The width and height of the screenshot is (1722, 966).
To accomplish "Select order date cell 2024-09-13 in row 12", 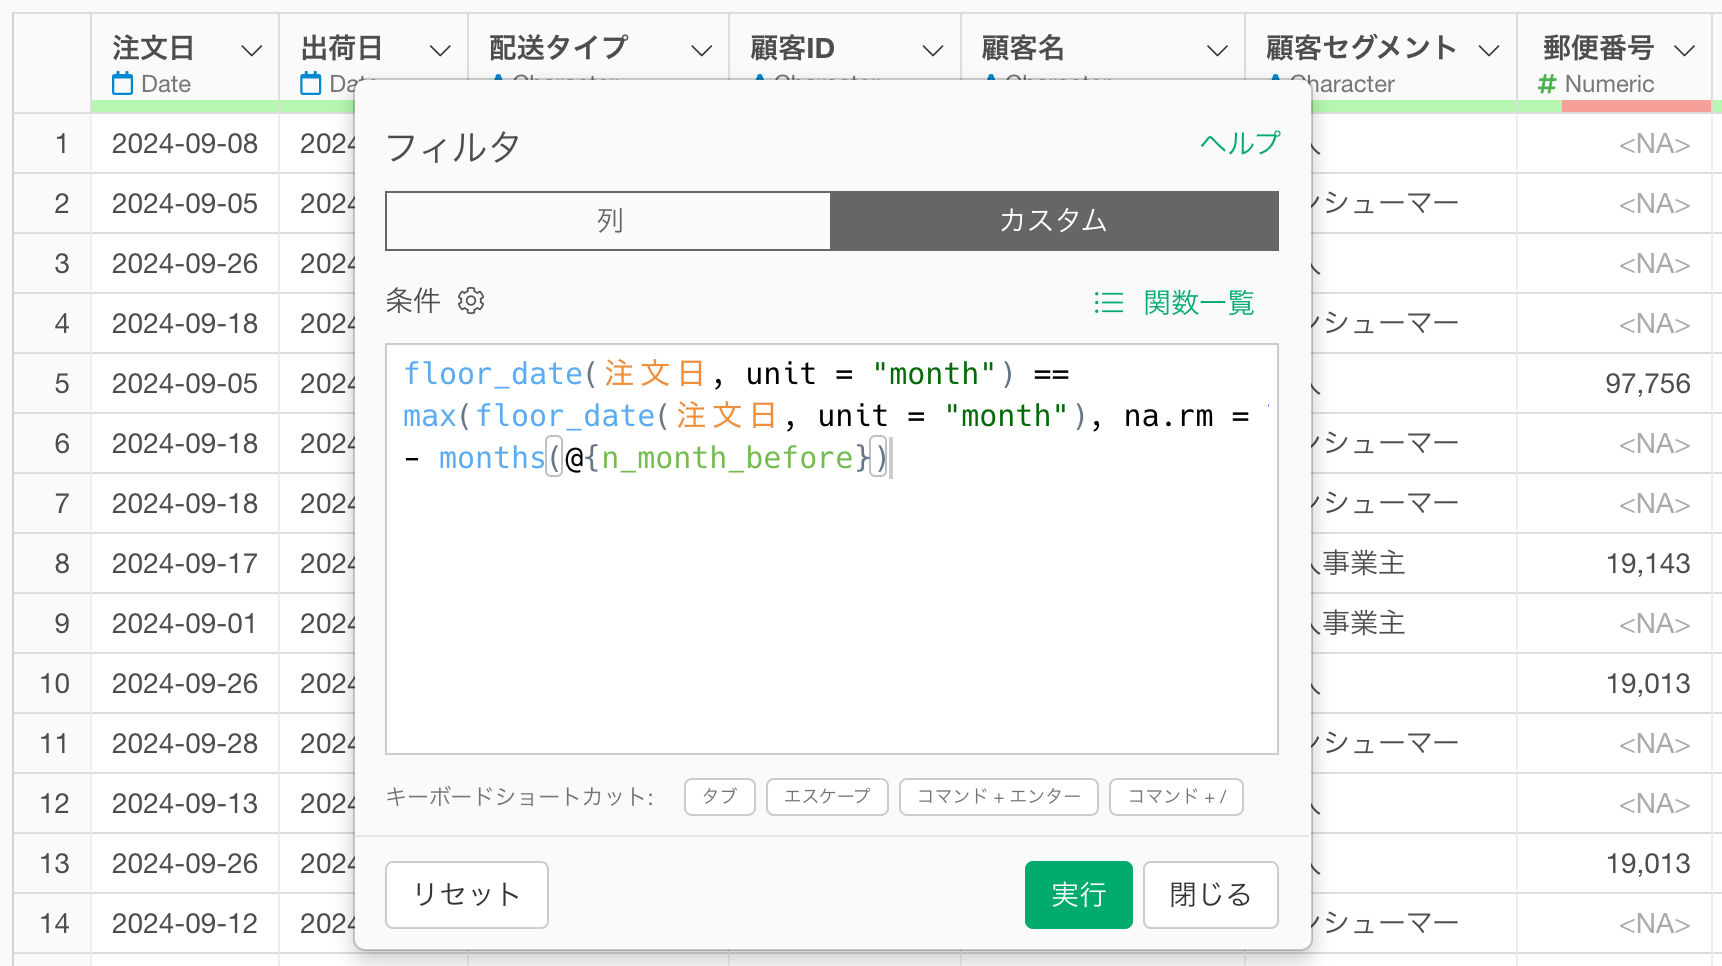I will tap(185, 804).
